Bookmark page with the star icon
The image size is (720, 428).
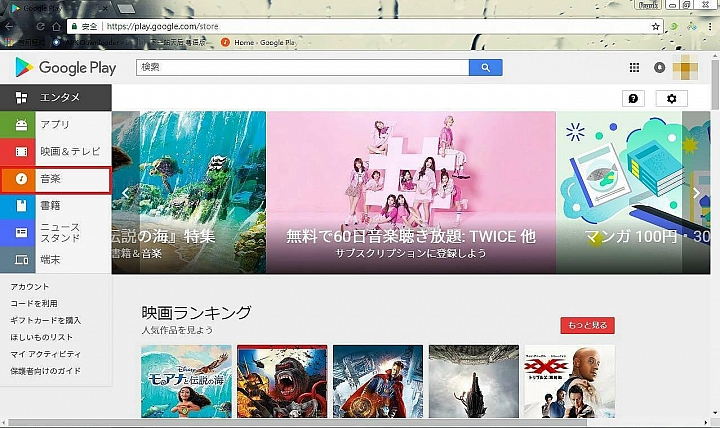point(656,27)
